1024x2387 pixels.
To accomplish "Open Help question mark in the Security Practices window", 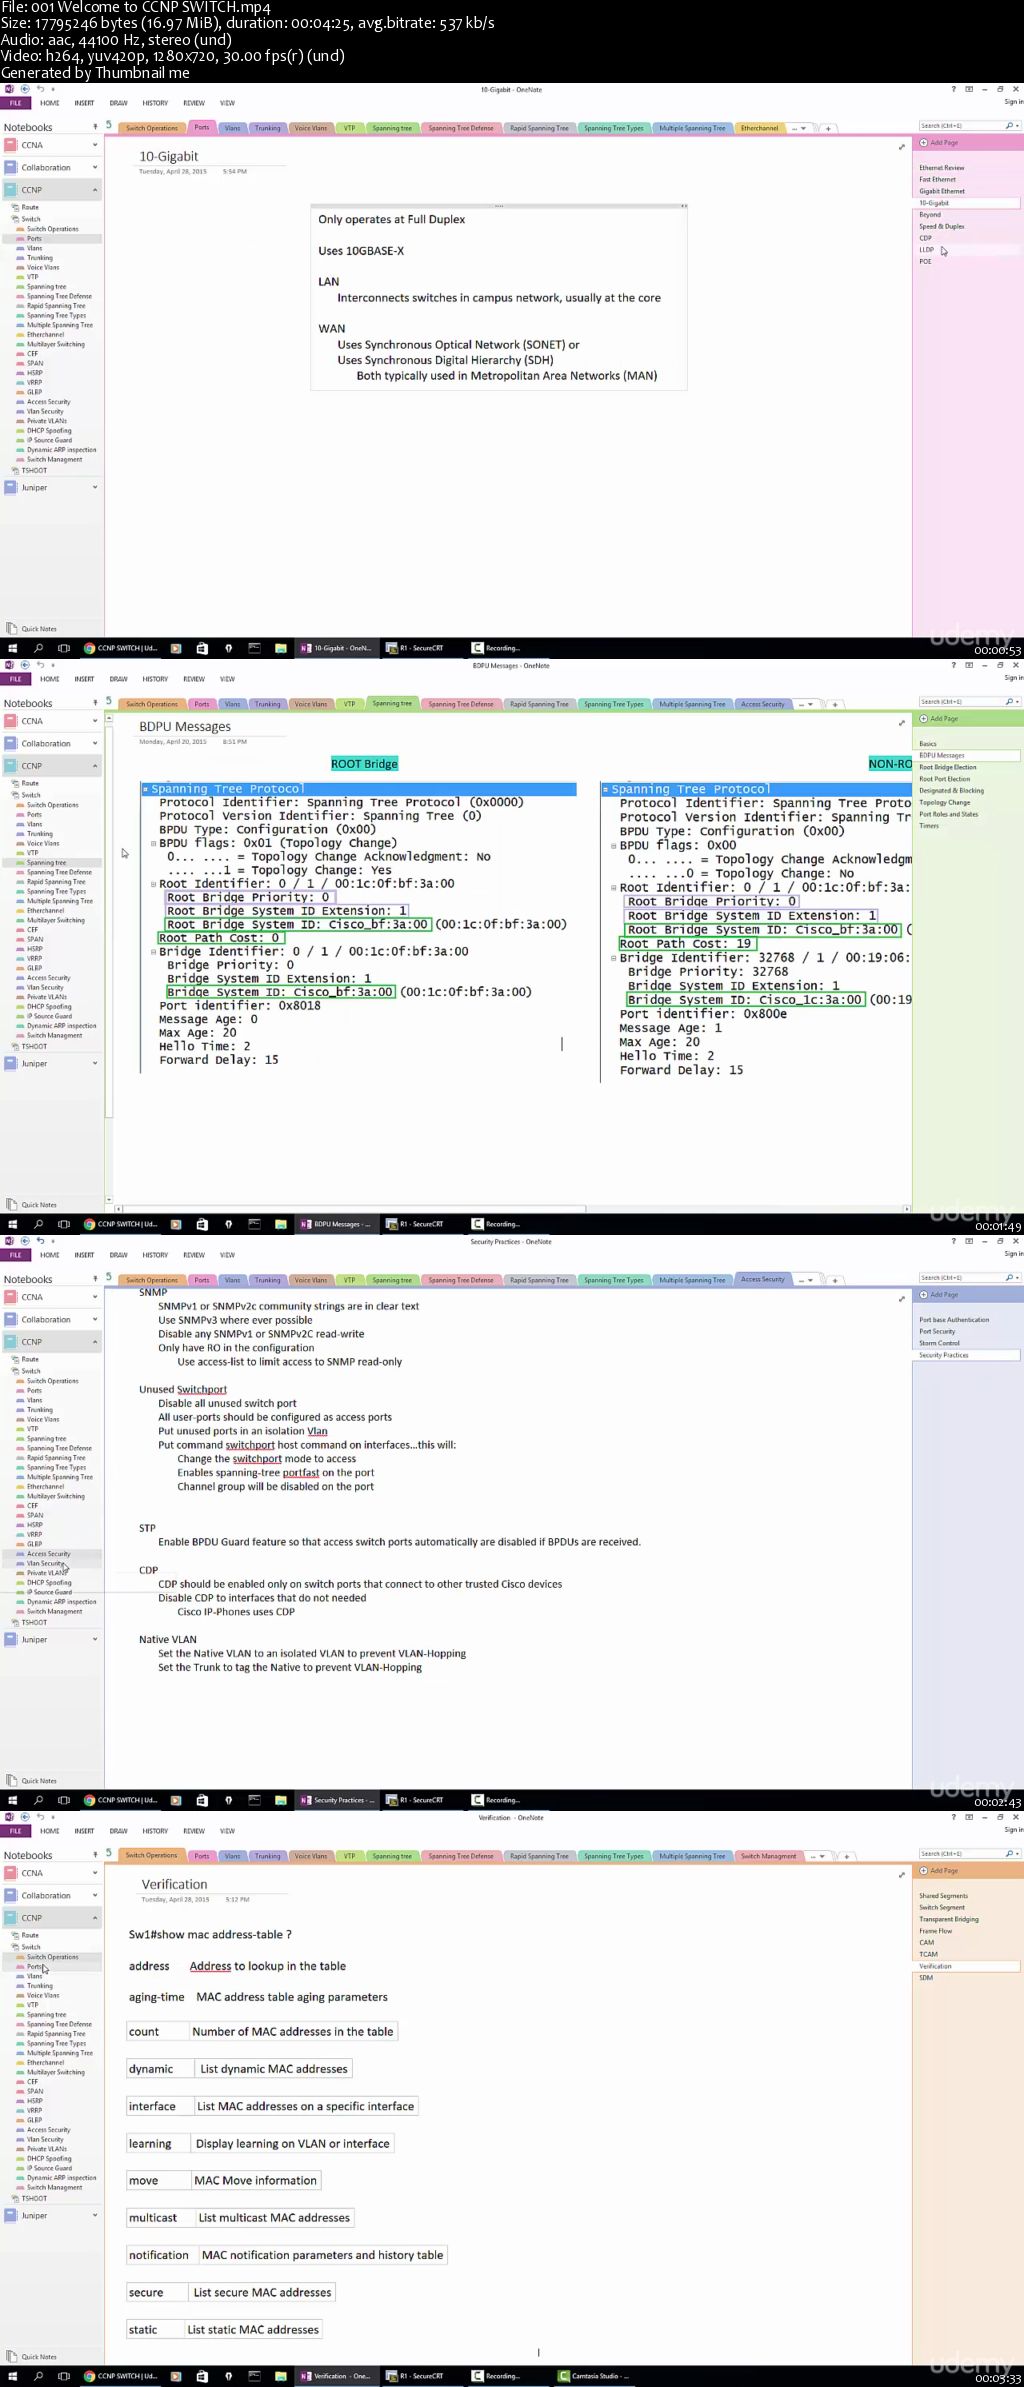I will click(x=953, y=1241).
